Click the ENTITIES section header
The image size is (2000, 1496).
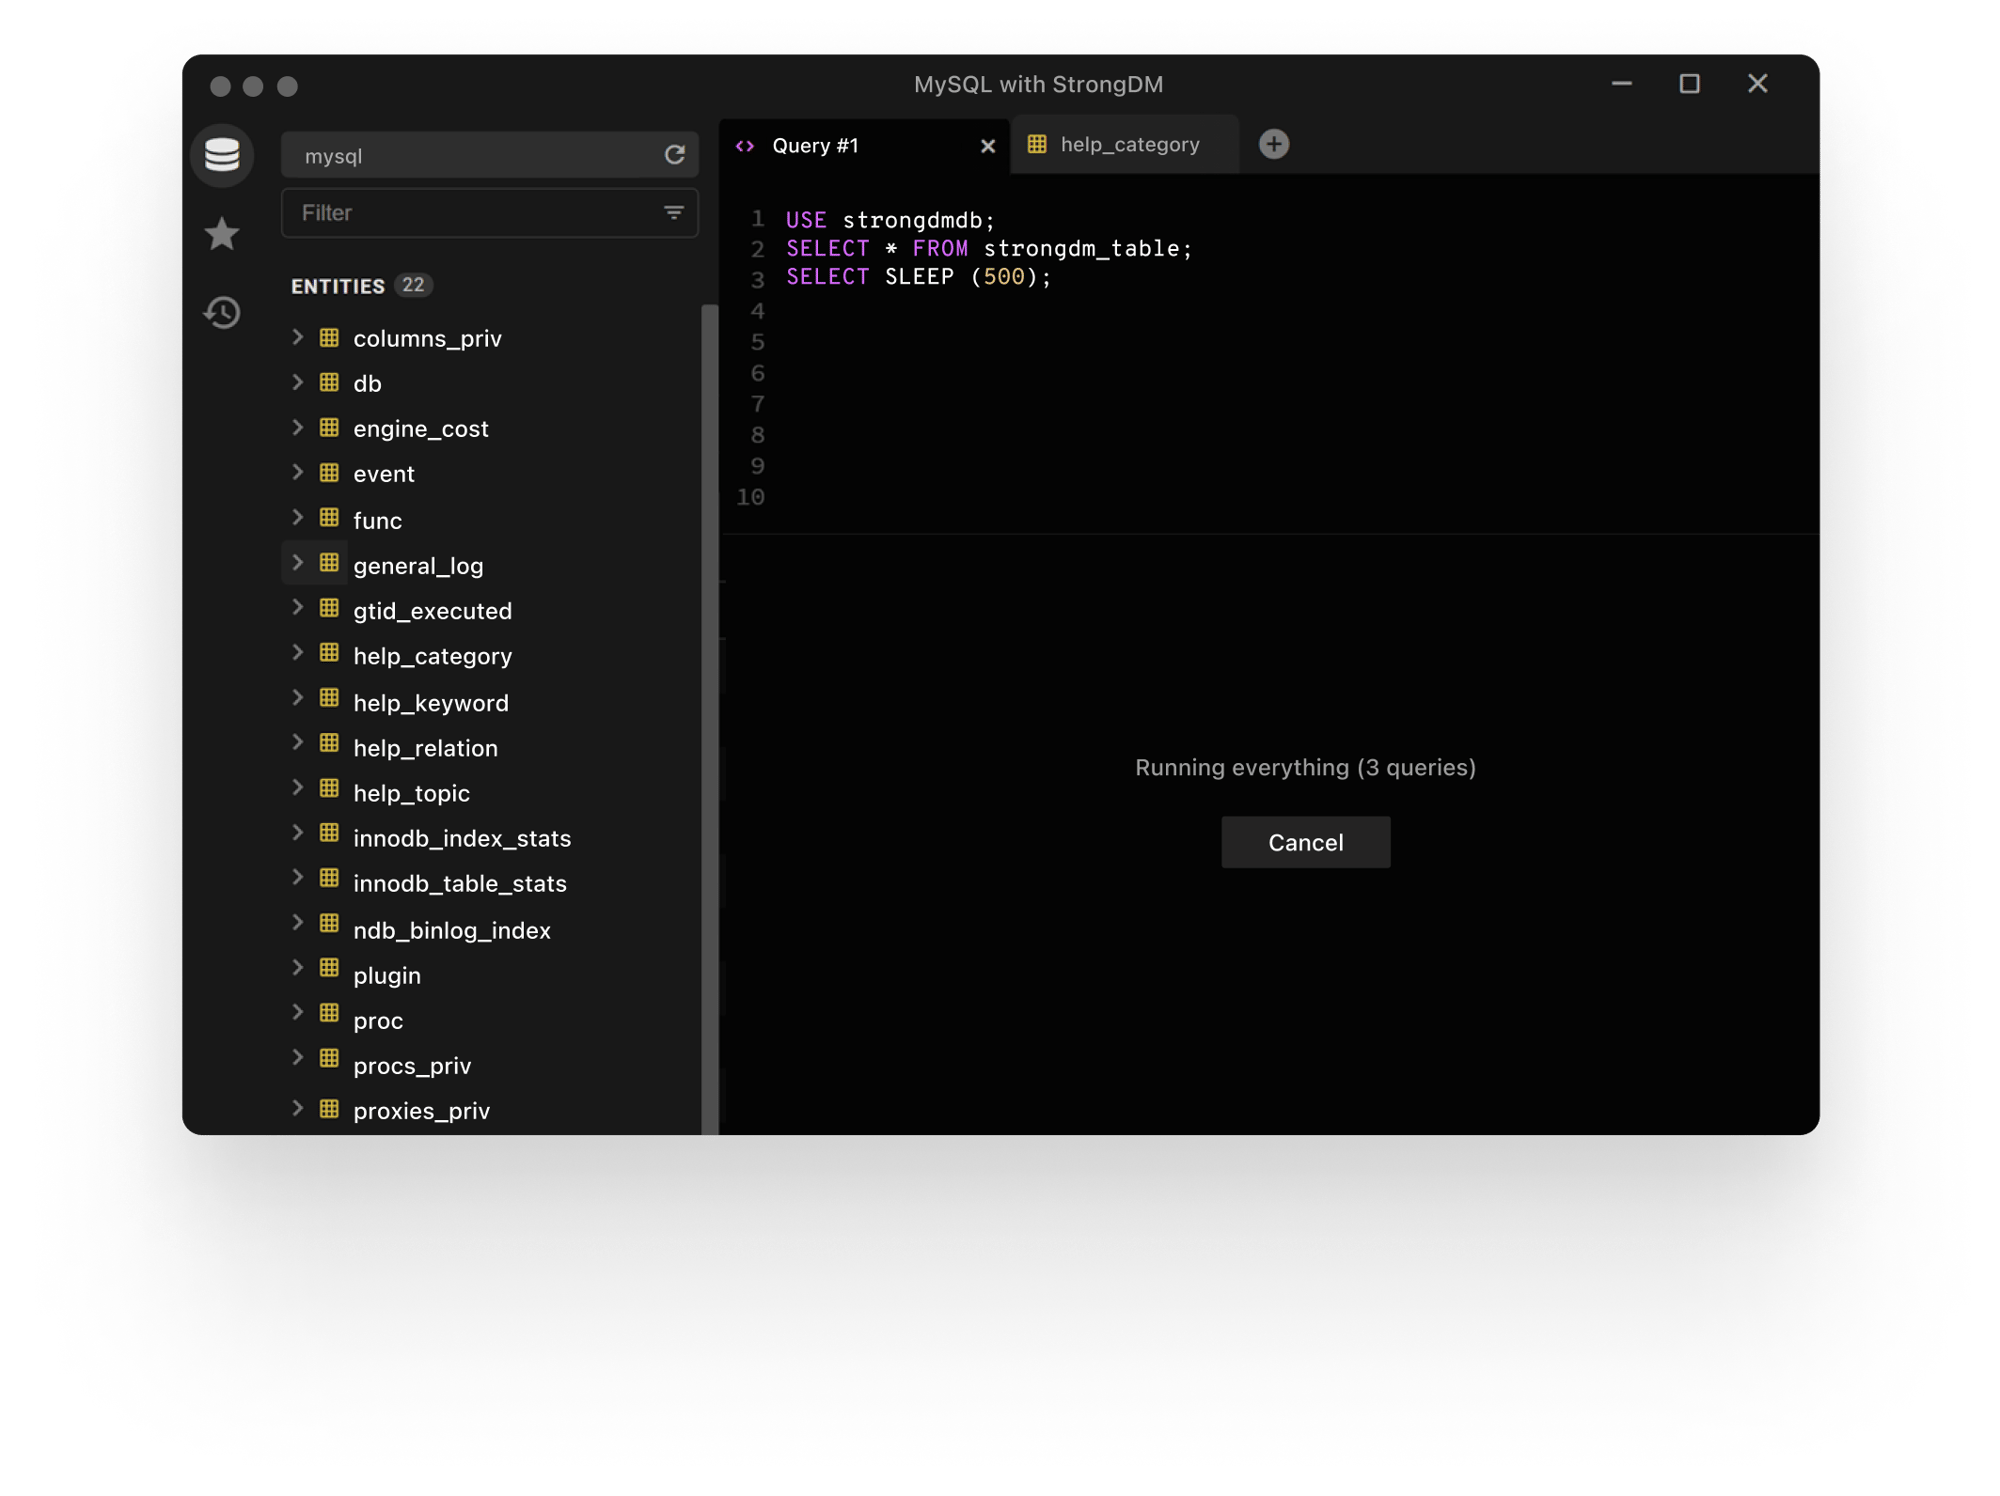(338, 286)
